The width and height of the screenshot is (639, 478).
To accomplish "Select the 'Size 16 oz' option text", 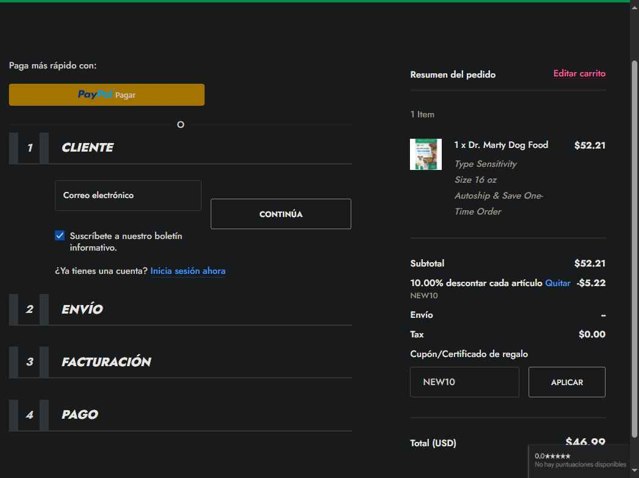I will tap(475, 180).
